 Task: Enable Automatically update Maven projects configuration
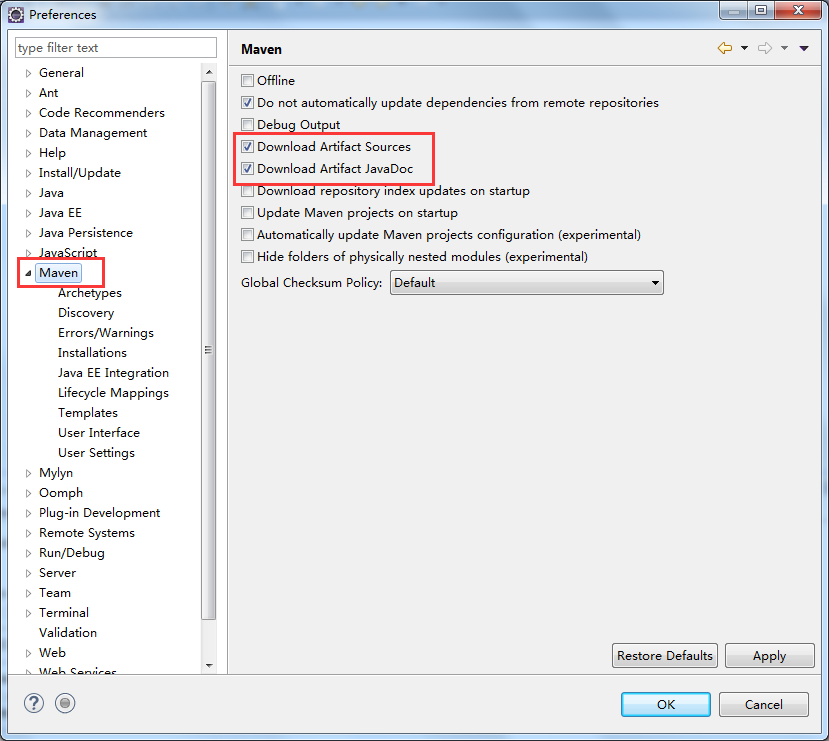(247, 235)
